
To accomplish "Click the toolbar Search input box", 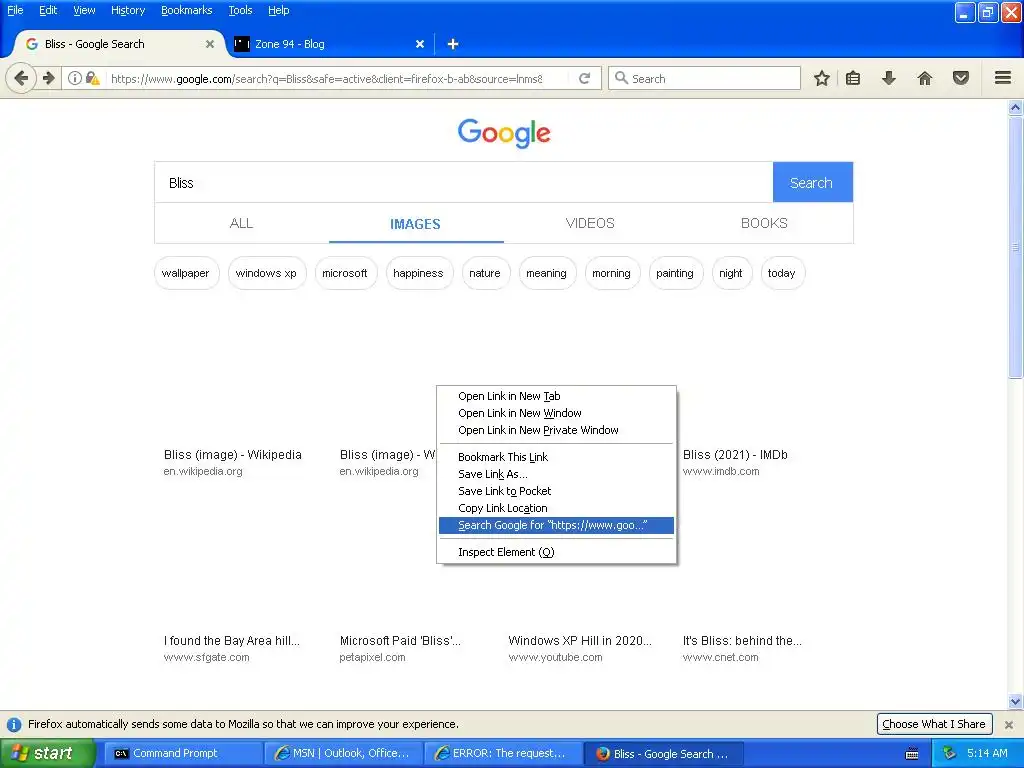I will tap(704, 78).
